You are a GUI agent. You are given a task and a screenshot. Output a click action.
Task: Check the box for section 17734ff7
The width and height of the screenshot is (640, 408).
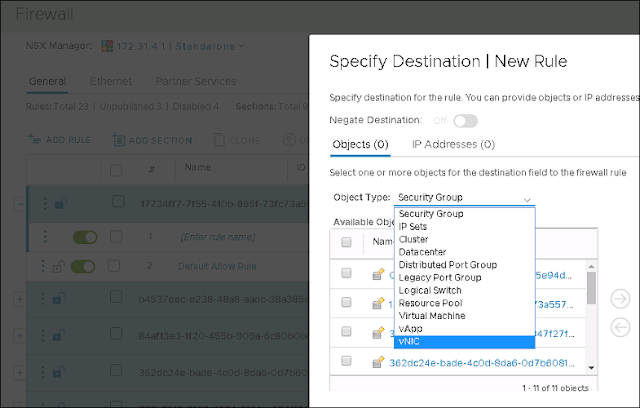118,201
